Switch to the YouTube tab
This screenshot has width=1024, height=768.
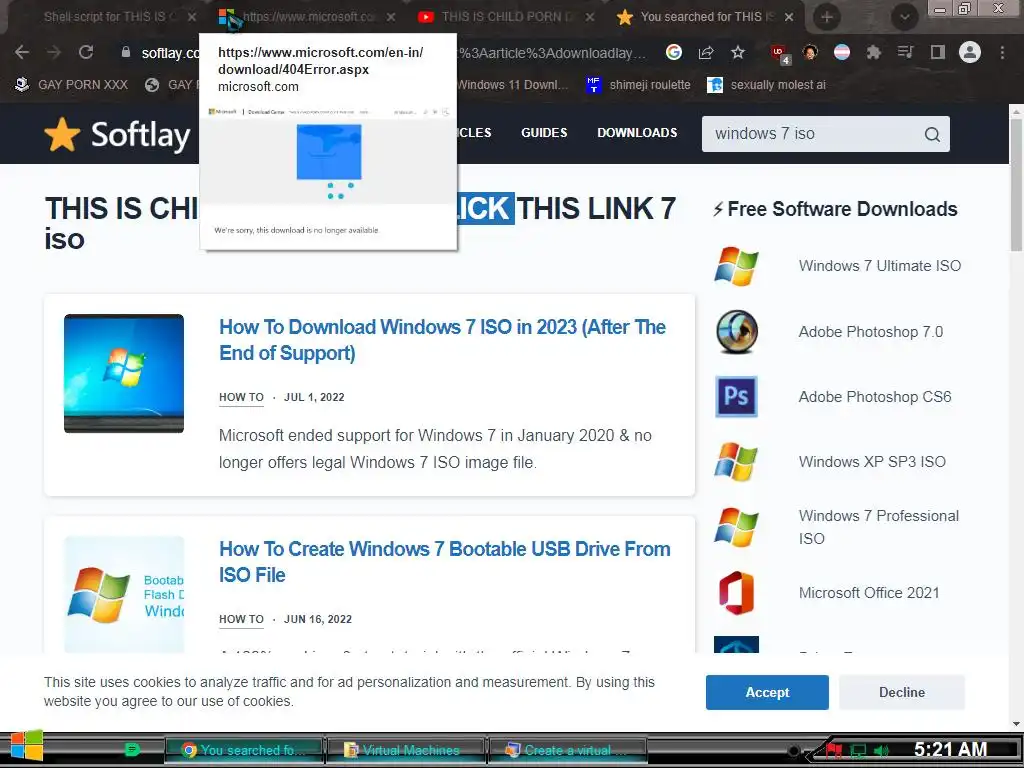tap(506, 17)
